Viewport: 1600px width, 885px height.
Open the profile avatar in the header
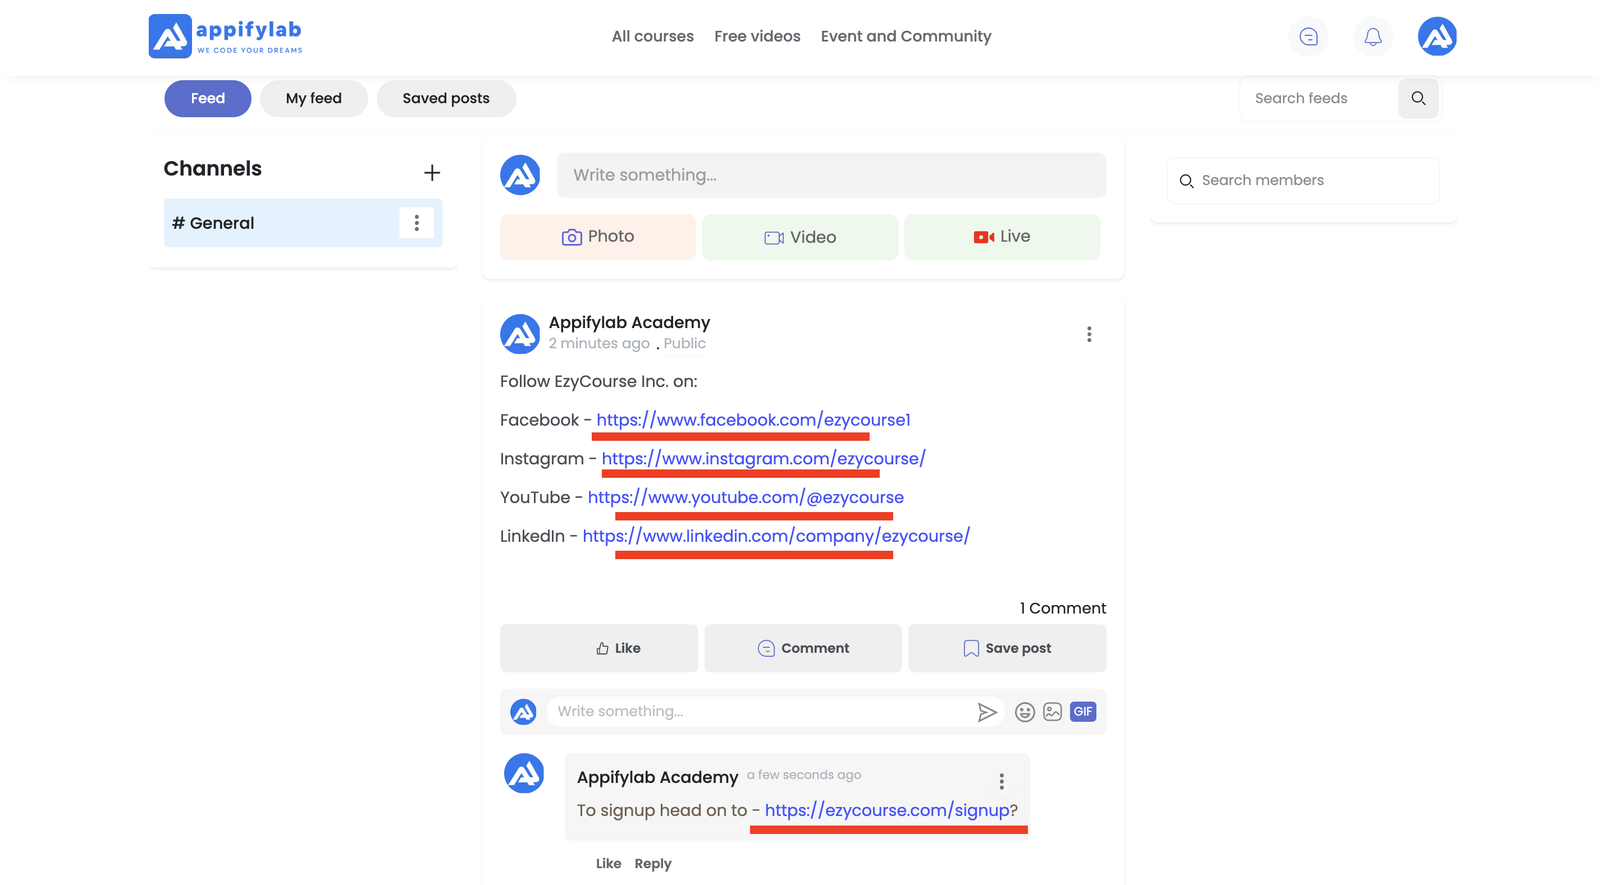tap(1436, 37)
